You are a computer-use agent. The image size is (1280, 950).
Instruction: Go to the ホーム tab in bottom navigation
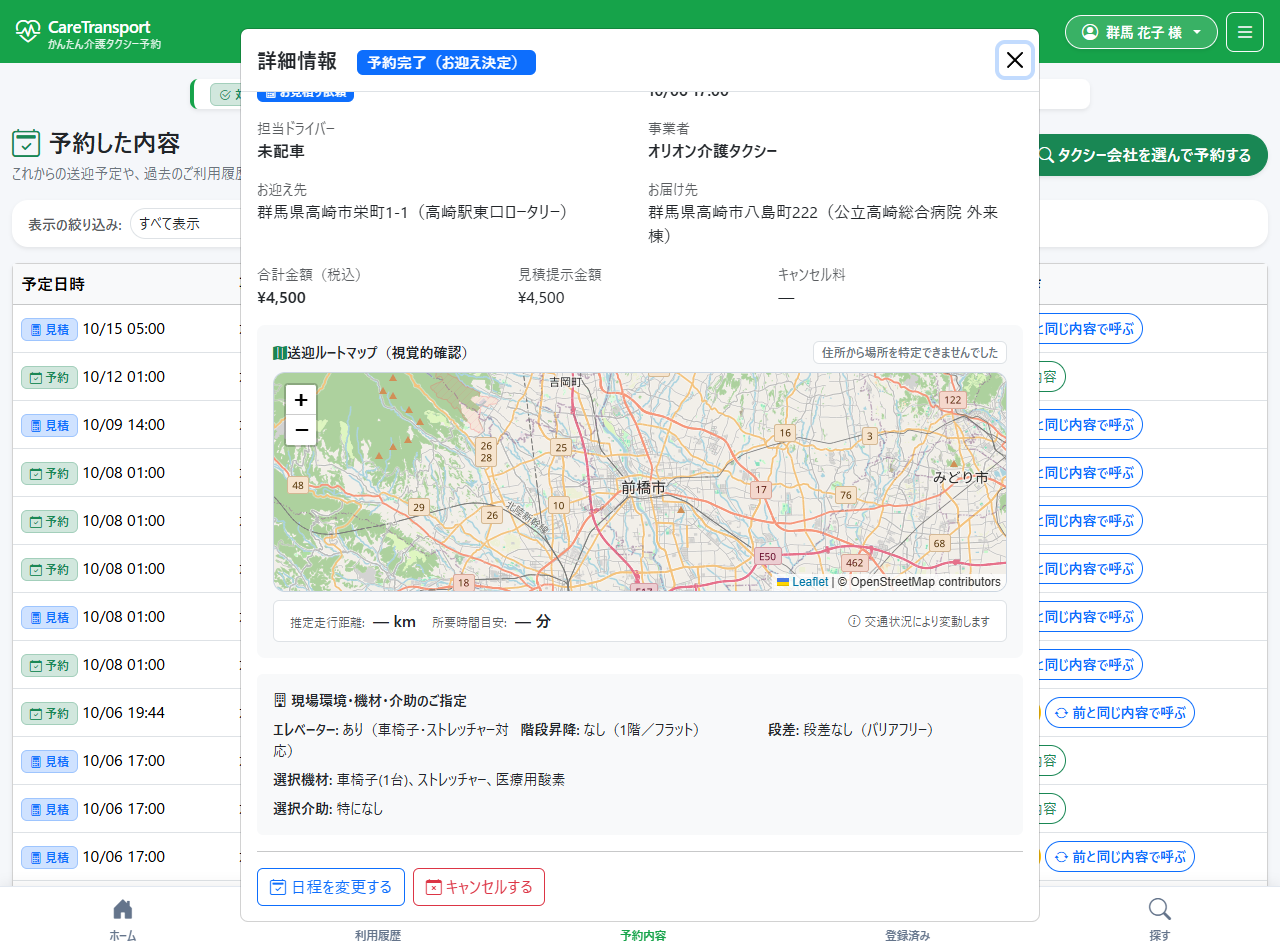click(x=123, y=920)
